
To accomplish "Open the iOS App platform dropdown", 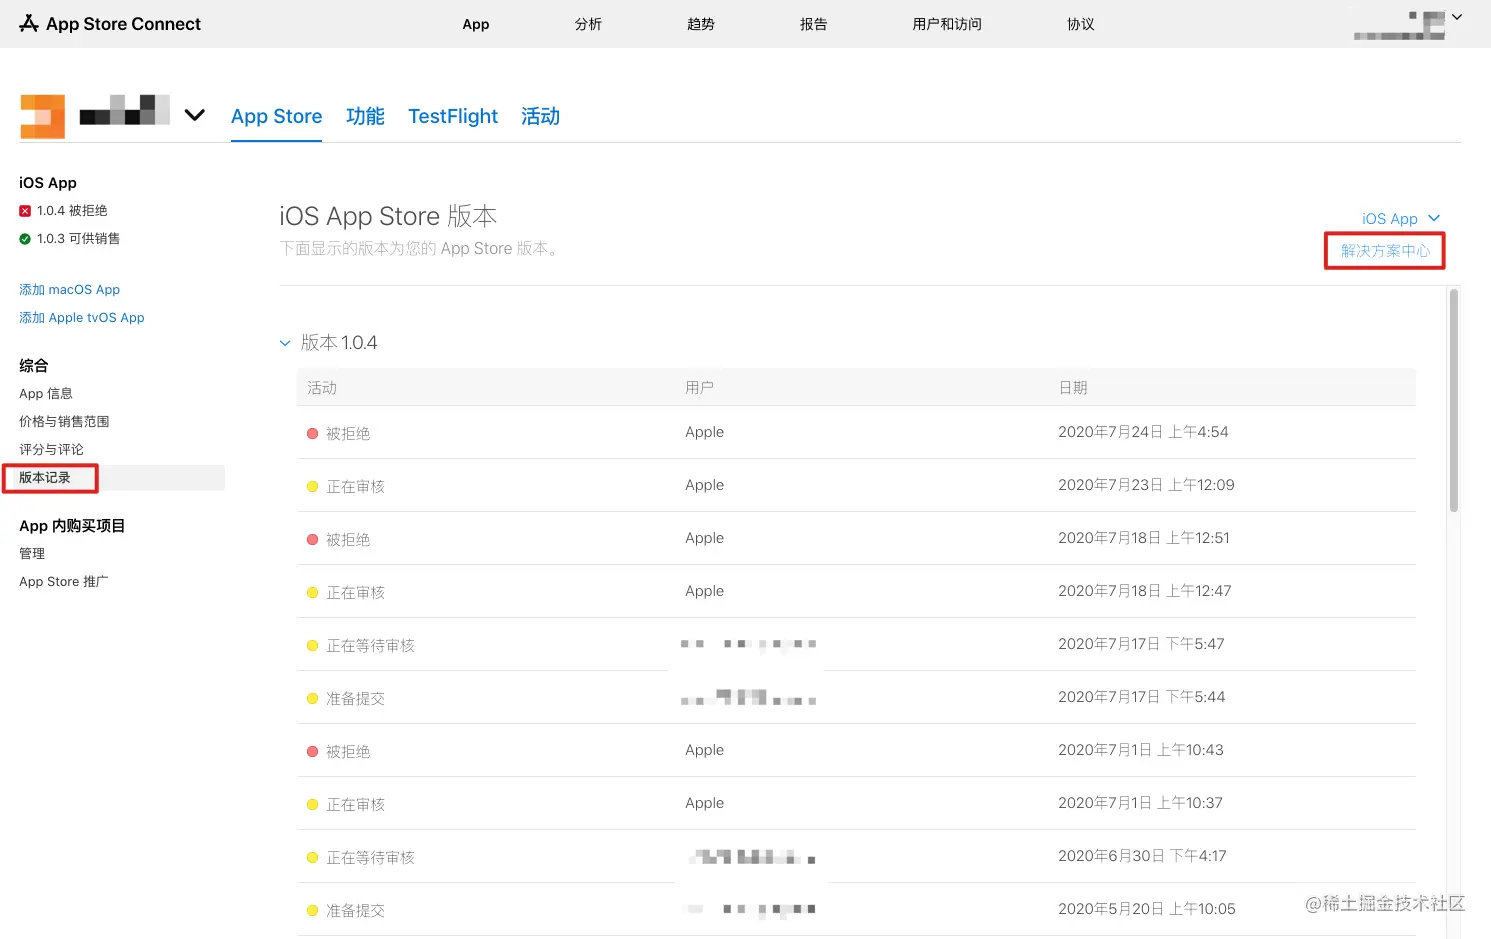I will pos(1401,218).
